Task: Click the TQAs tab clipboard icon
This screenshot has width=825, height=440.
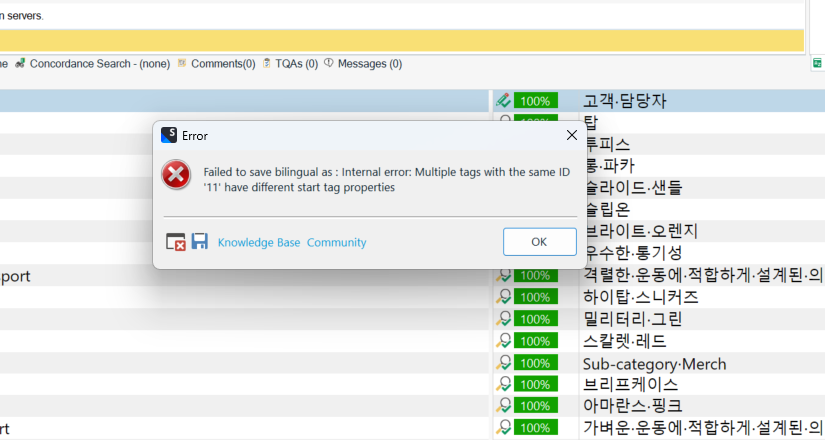Action: point(267,63)
